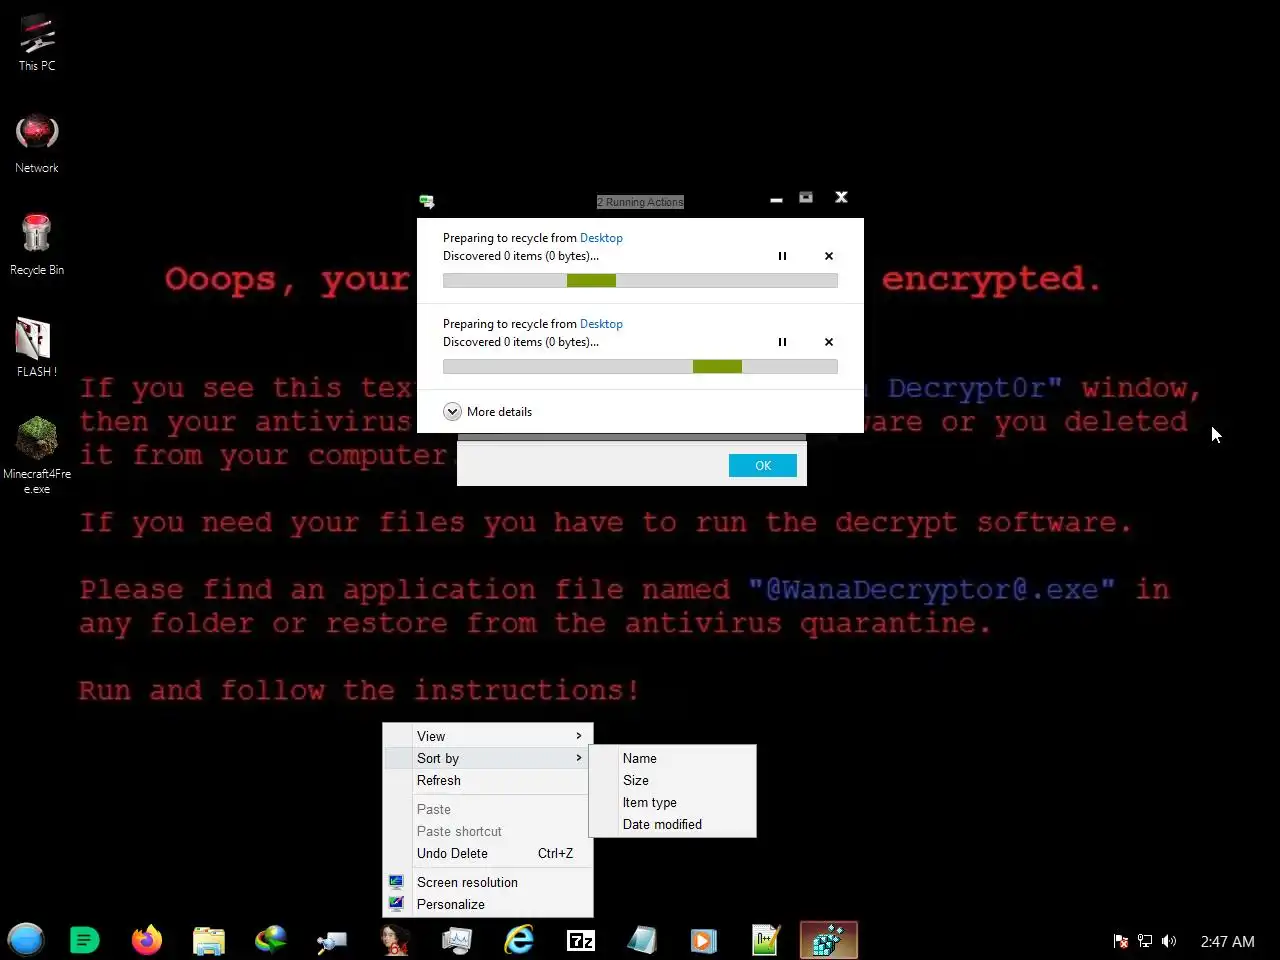The image size is (1280, 960).
Task: Cancel the first recycle operation
Action: click(x=829, y=256)
